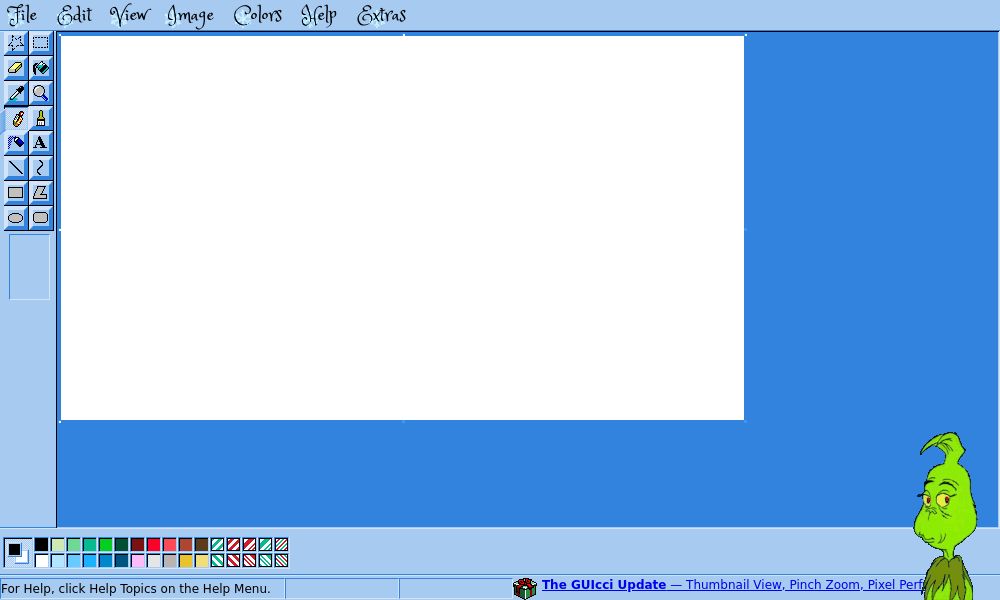Click the gift icon in the status bar
Screen dimensions: 1000x600
click(524, 588)
